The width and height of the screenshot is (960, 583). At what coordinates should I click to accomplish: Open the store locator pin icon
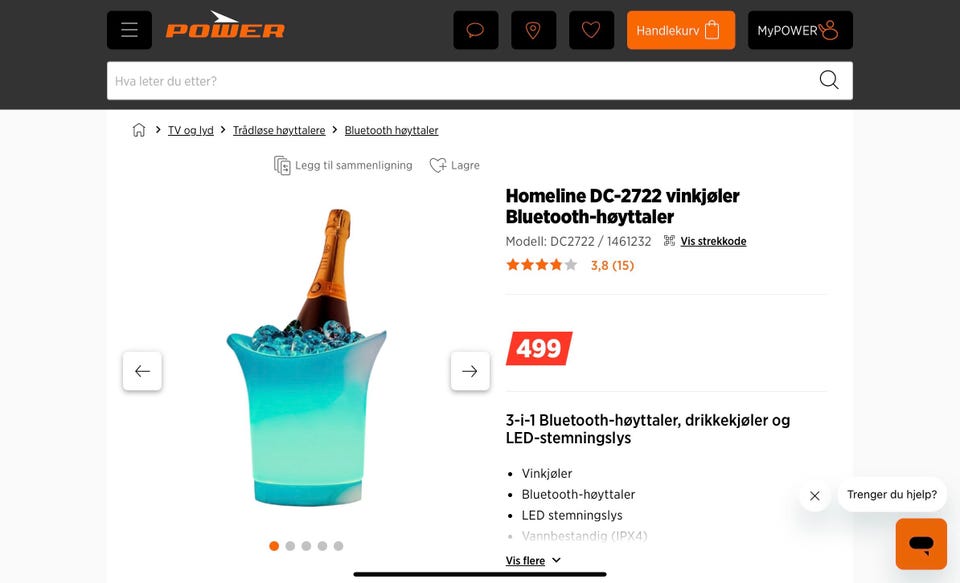533,30
